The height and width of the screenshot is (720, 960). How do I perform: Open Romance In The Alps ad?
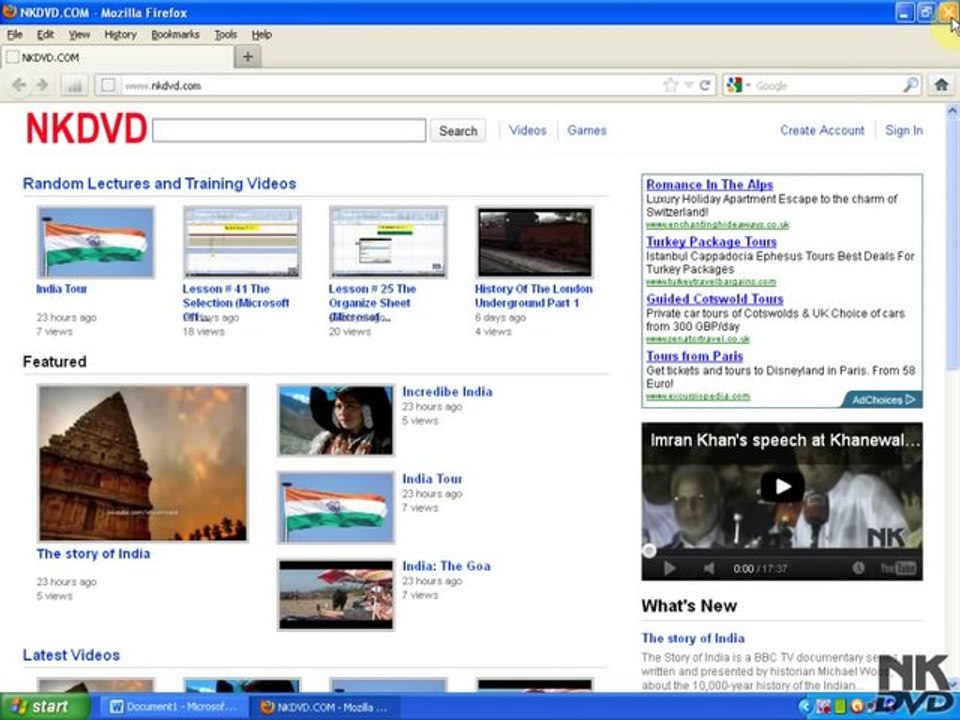(x=710, y=184)
